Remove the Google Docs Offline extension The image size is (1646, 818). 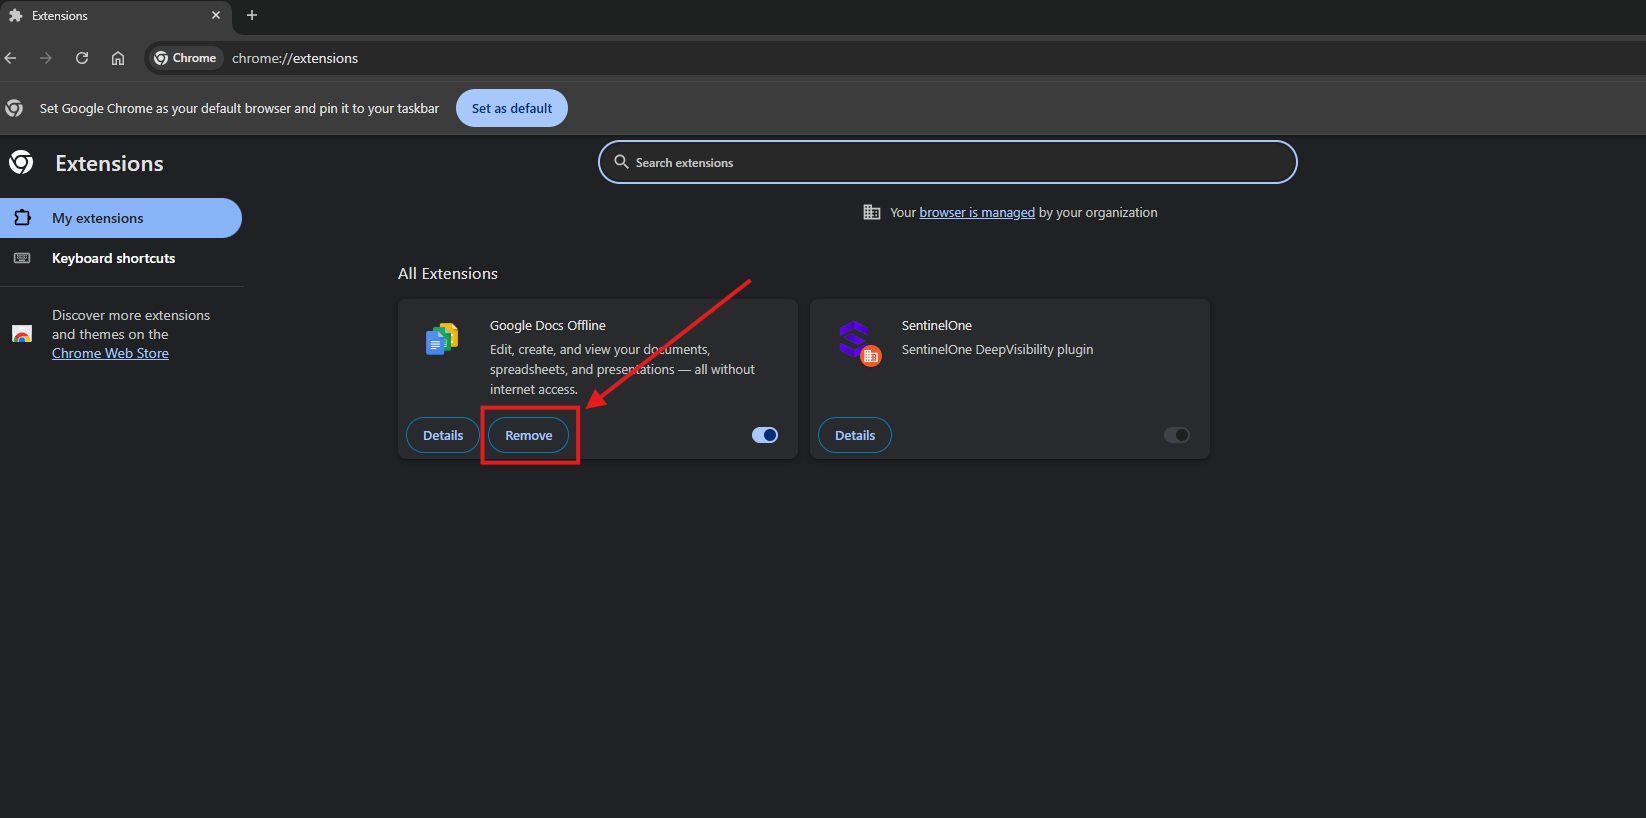pyautogui.click(x=528, y=435)
